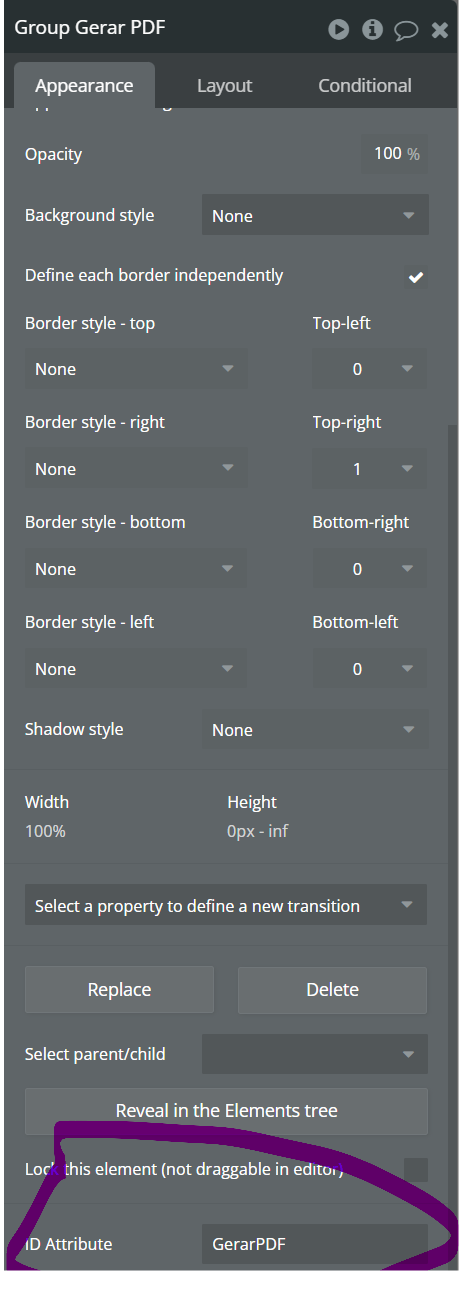Close the Group Gerar PDF property panel

pyautogui.click(x=439, y=30)
